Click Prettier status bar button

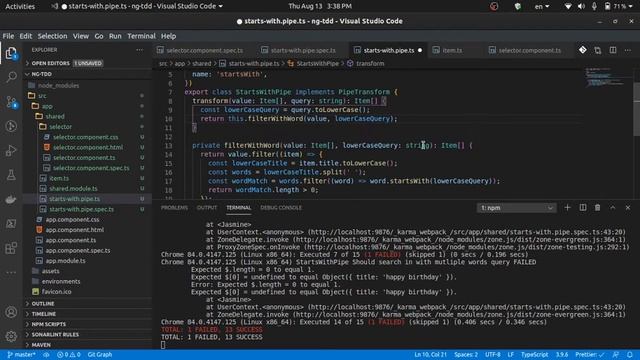pyautogui.click(x=589, y=355)
